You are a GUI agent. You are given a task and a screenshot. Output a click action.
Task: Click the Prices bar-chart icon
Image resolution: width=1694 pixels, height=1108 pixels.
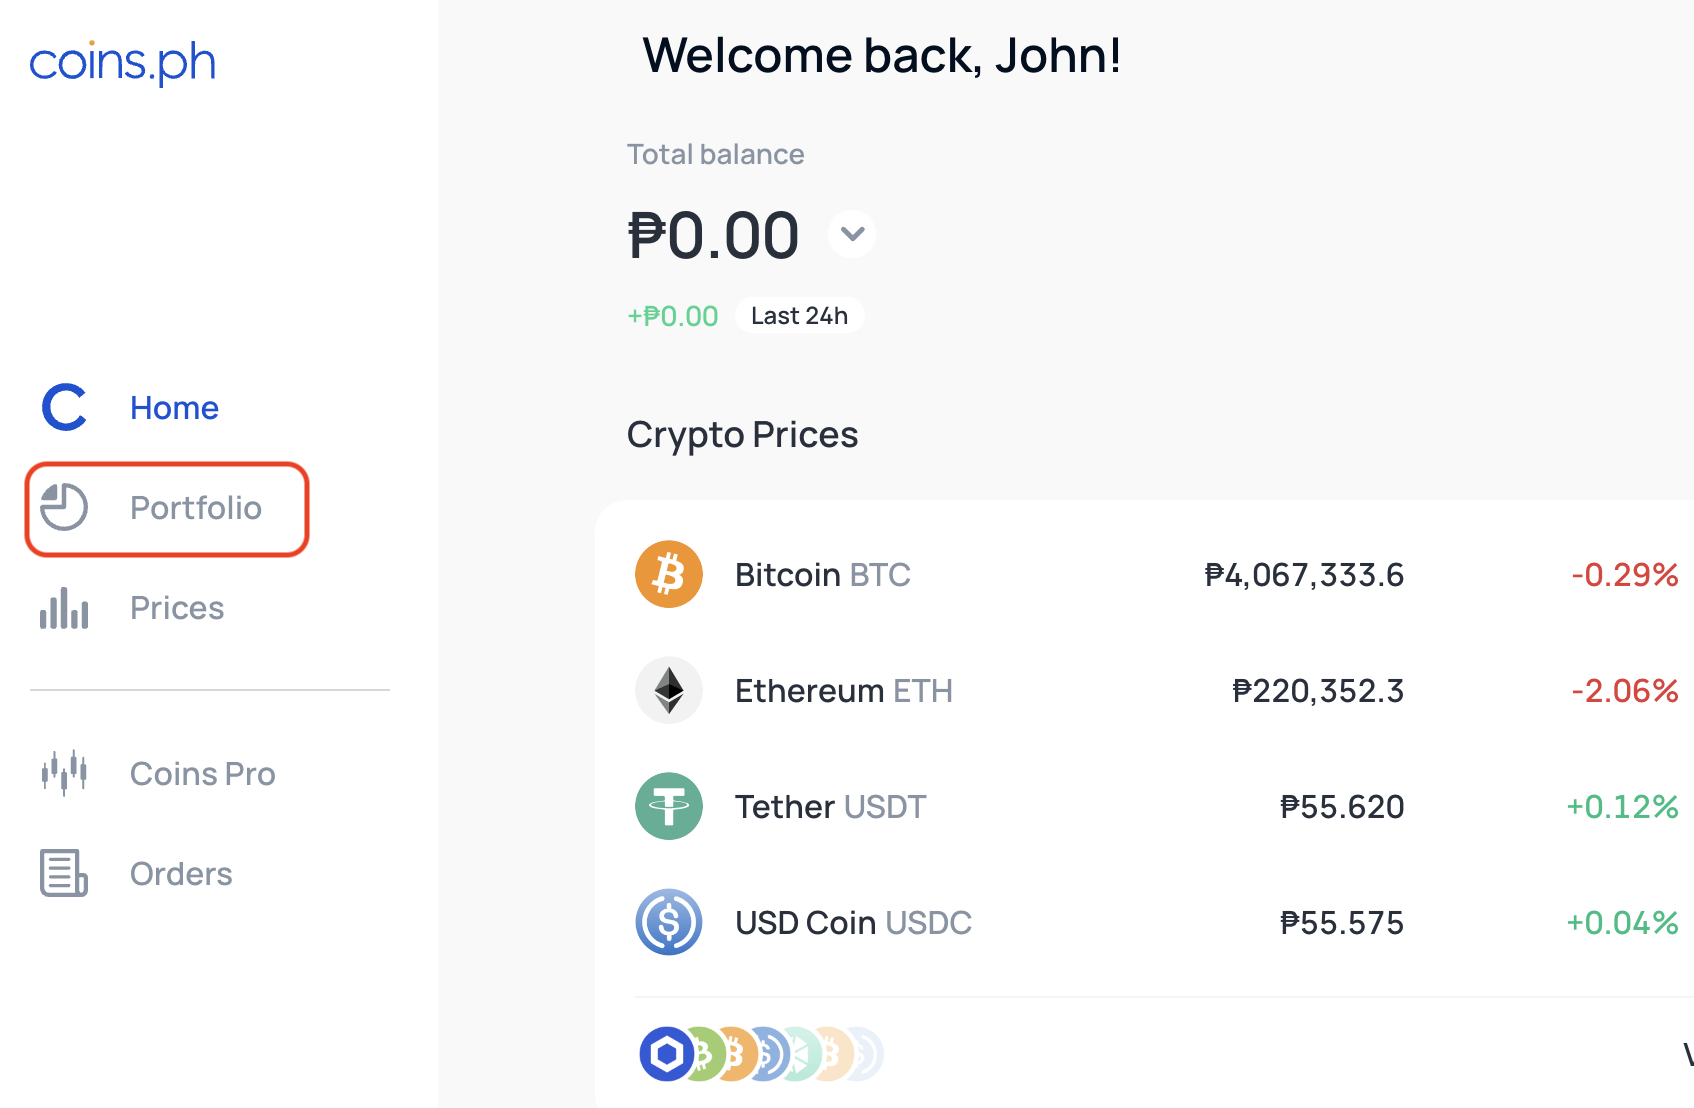click(62, 608)
